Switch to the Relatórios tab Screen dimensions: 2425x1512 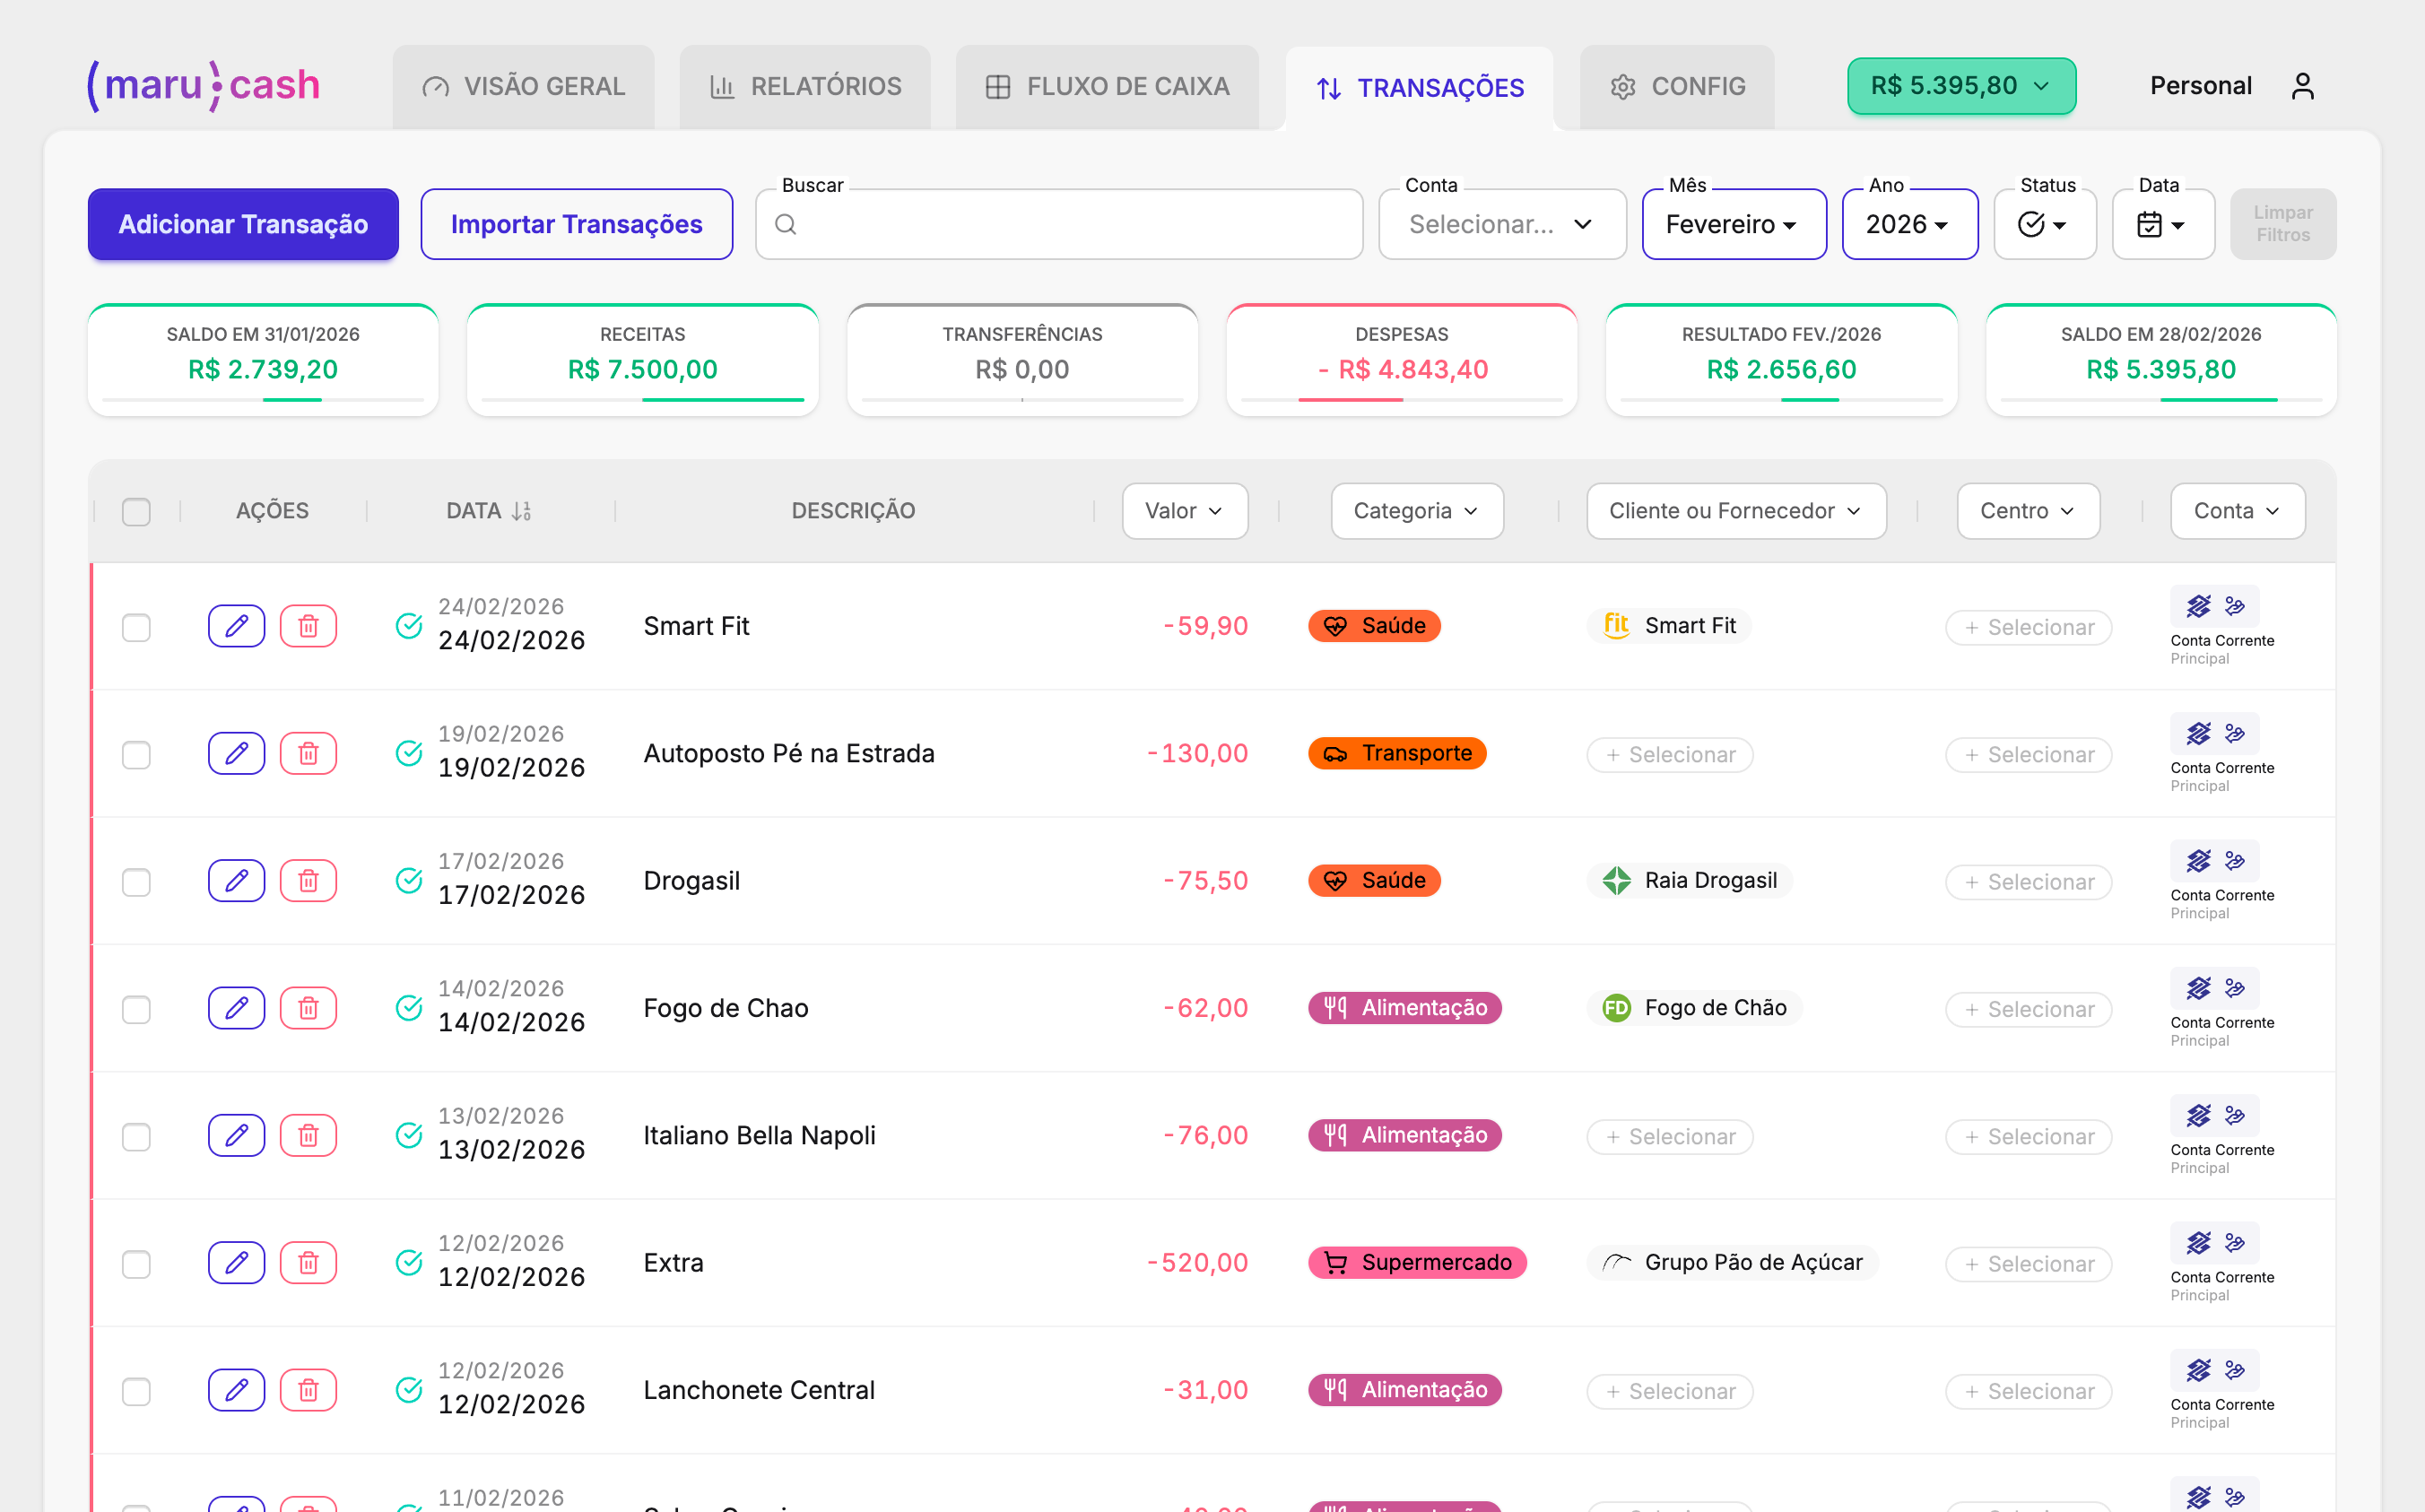804,86
